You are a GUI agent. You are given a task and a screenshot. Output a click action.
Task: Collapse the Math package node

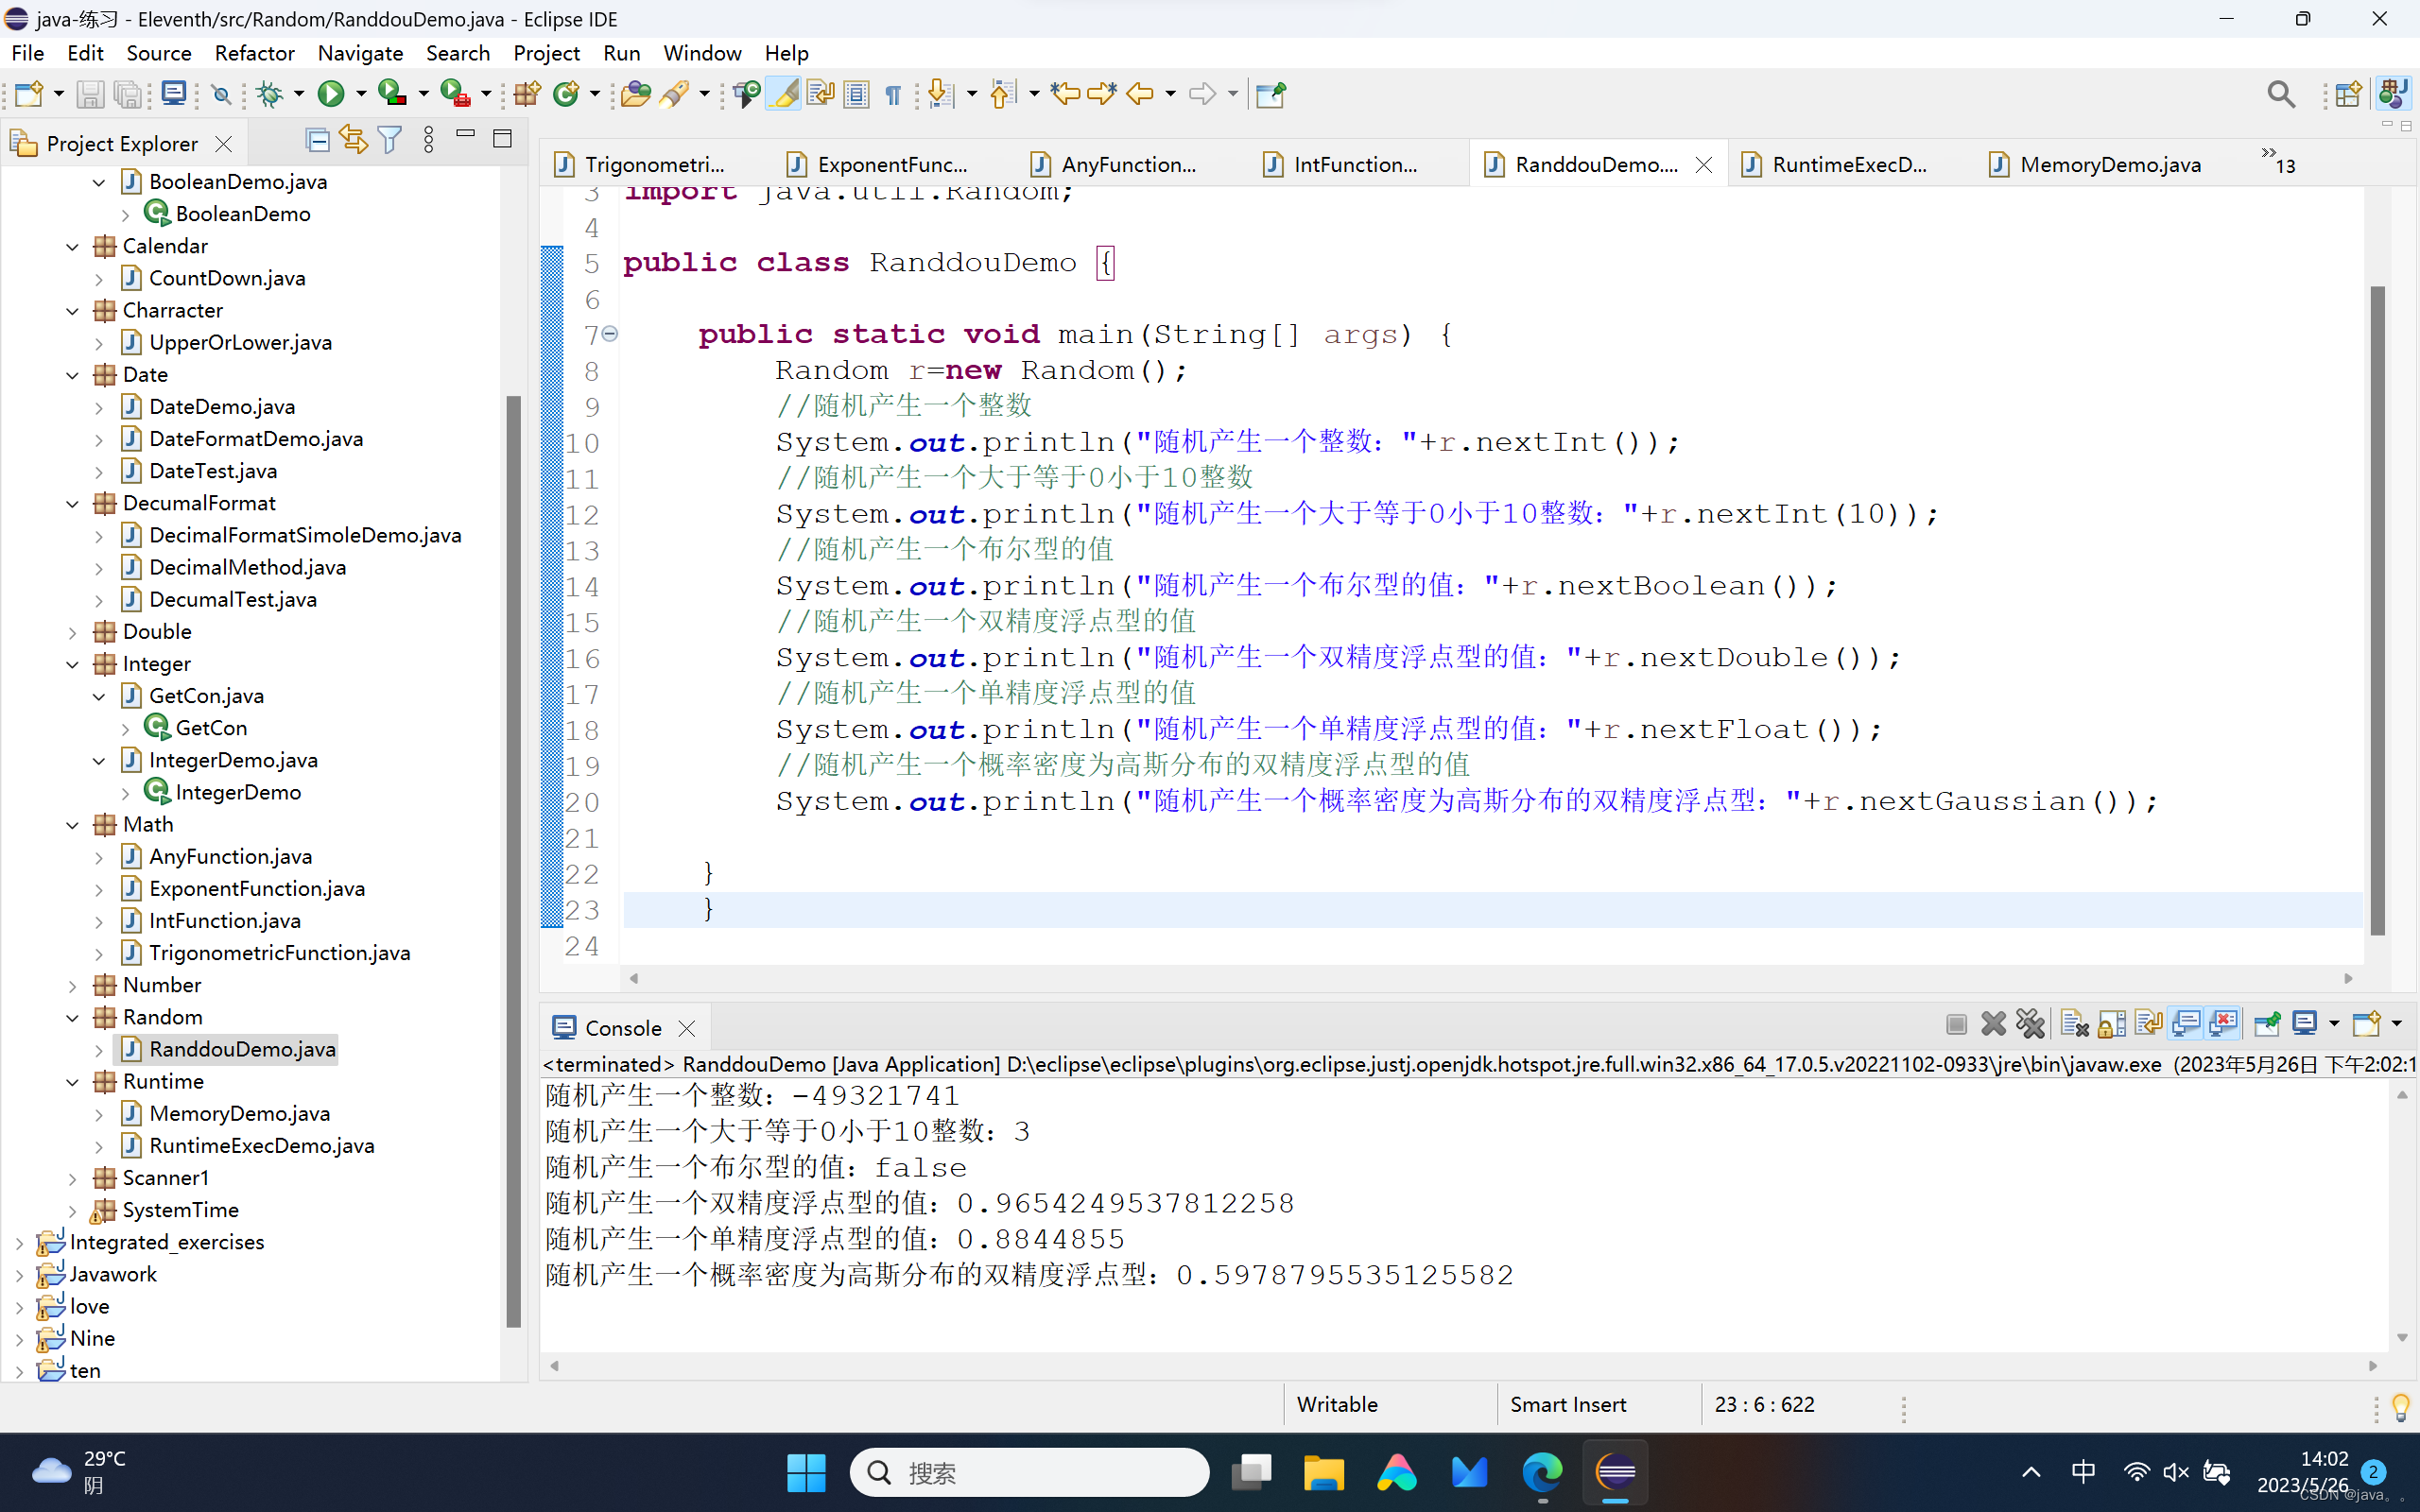click(73, 825)
